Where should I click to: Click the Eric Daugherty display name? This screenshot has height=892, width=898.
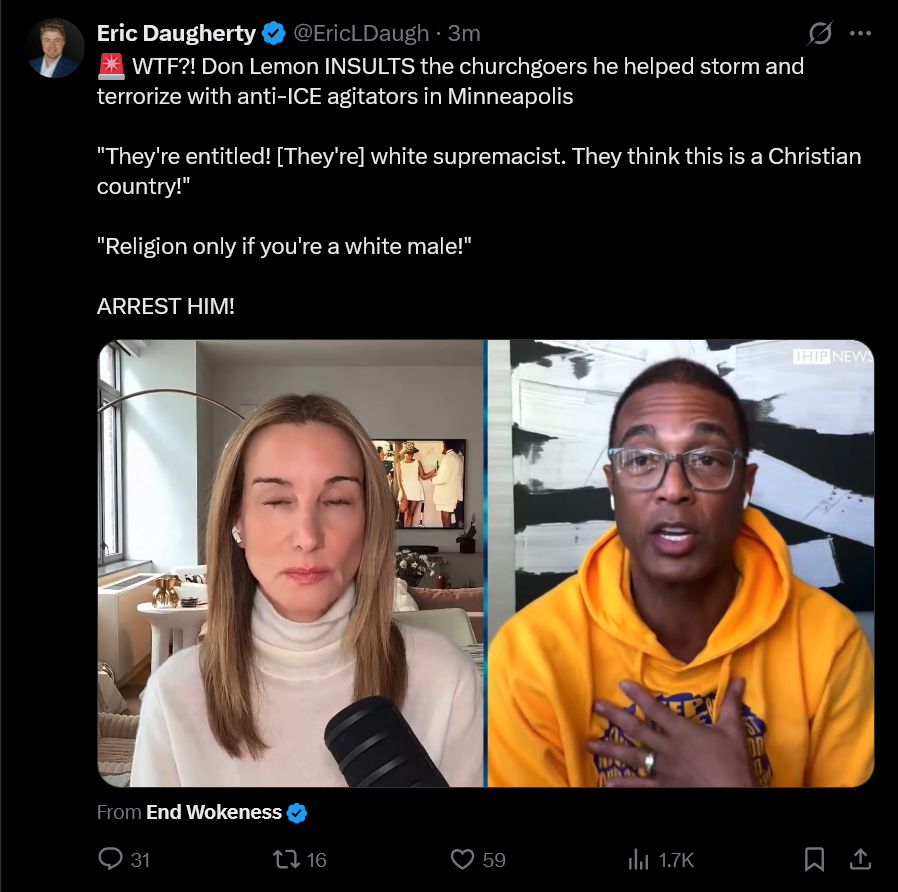tap(176, 33)
